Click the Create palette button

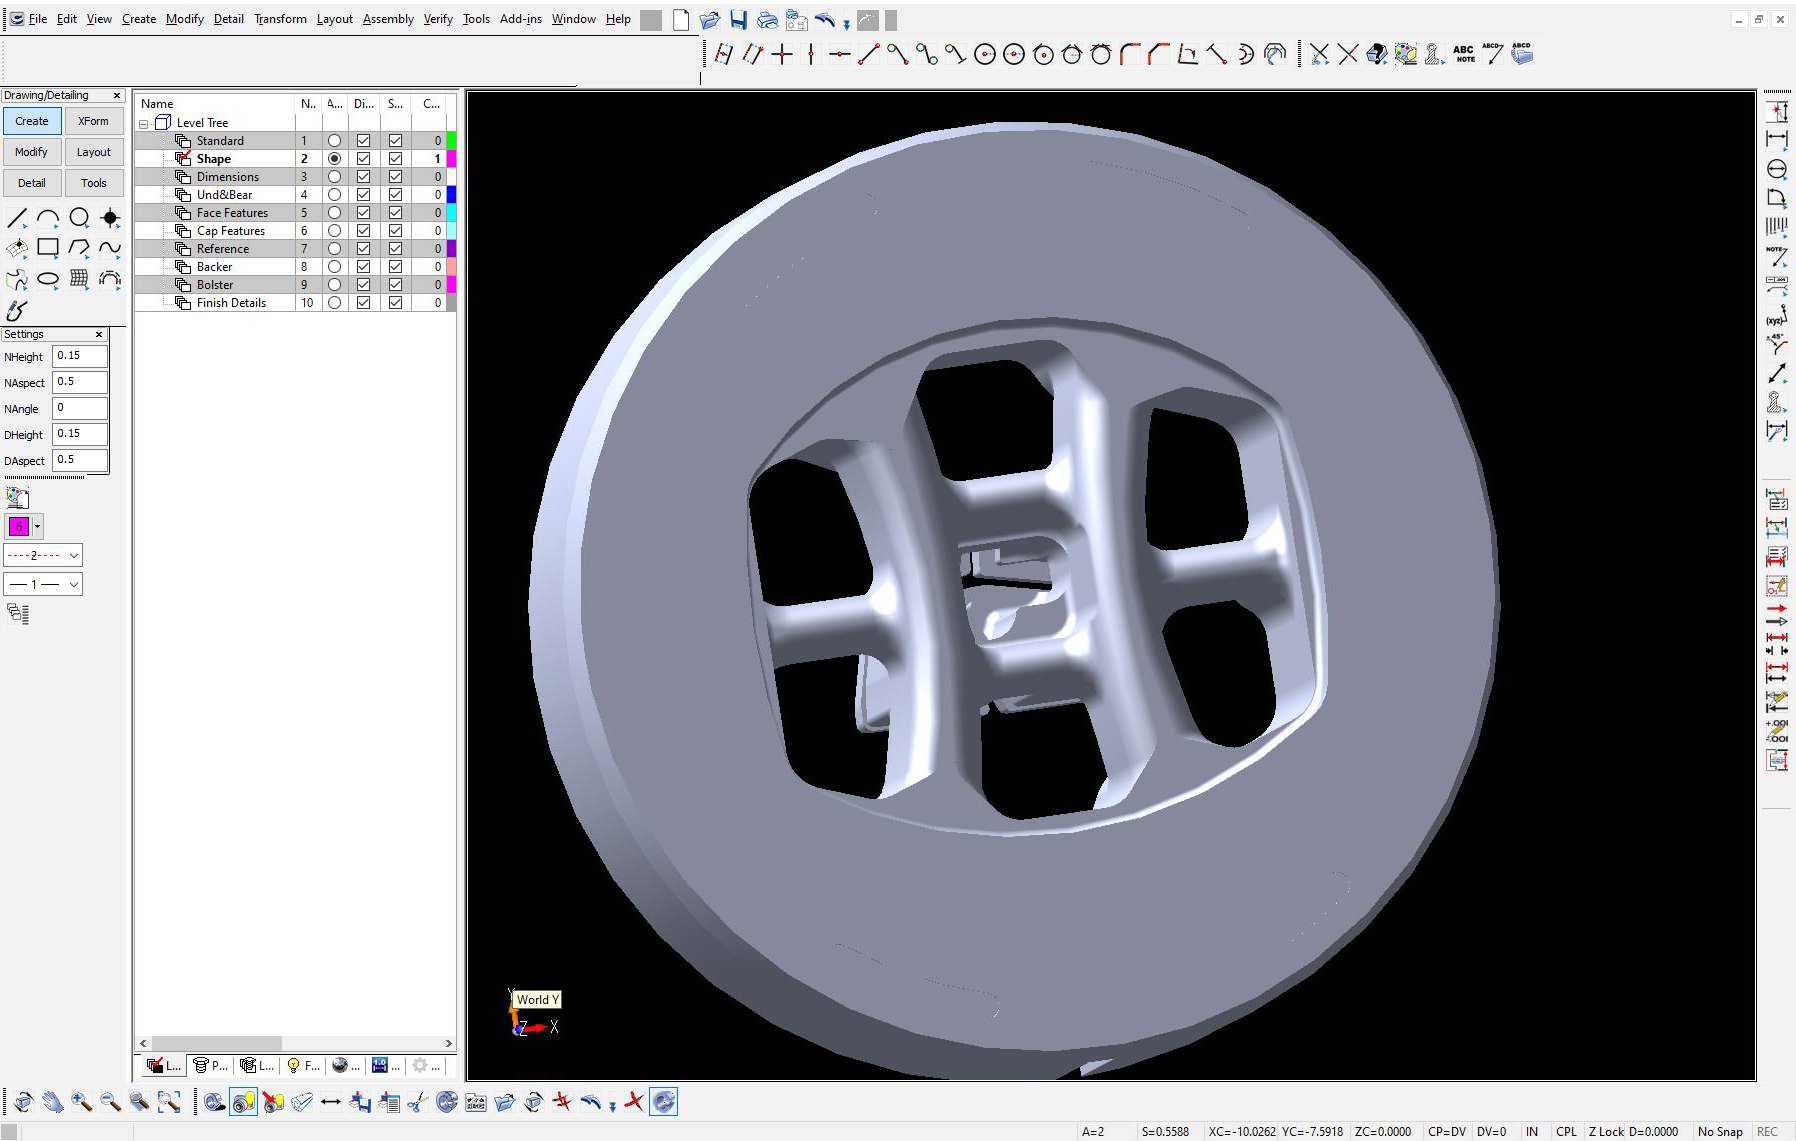[x=32, y=121]
